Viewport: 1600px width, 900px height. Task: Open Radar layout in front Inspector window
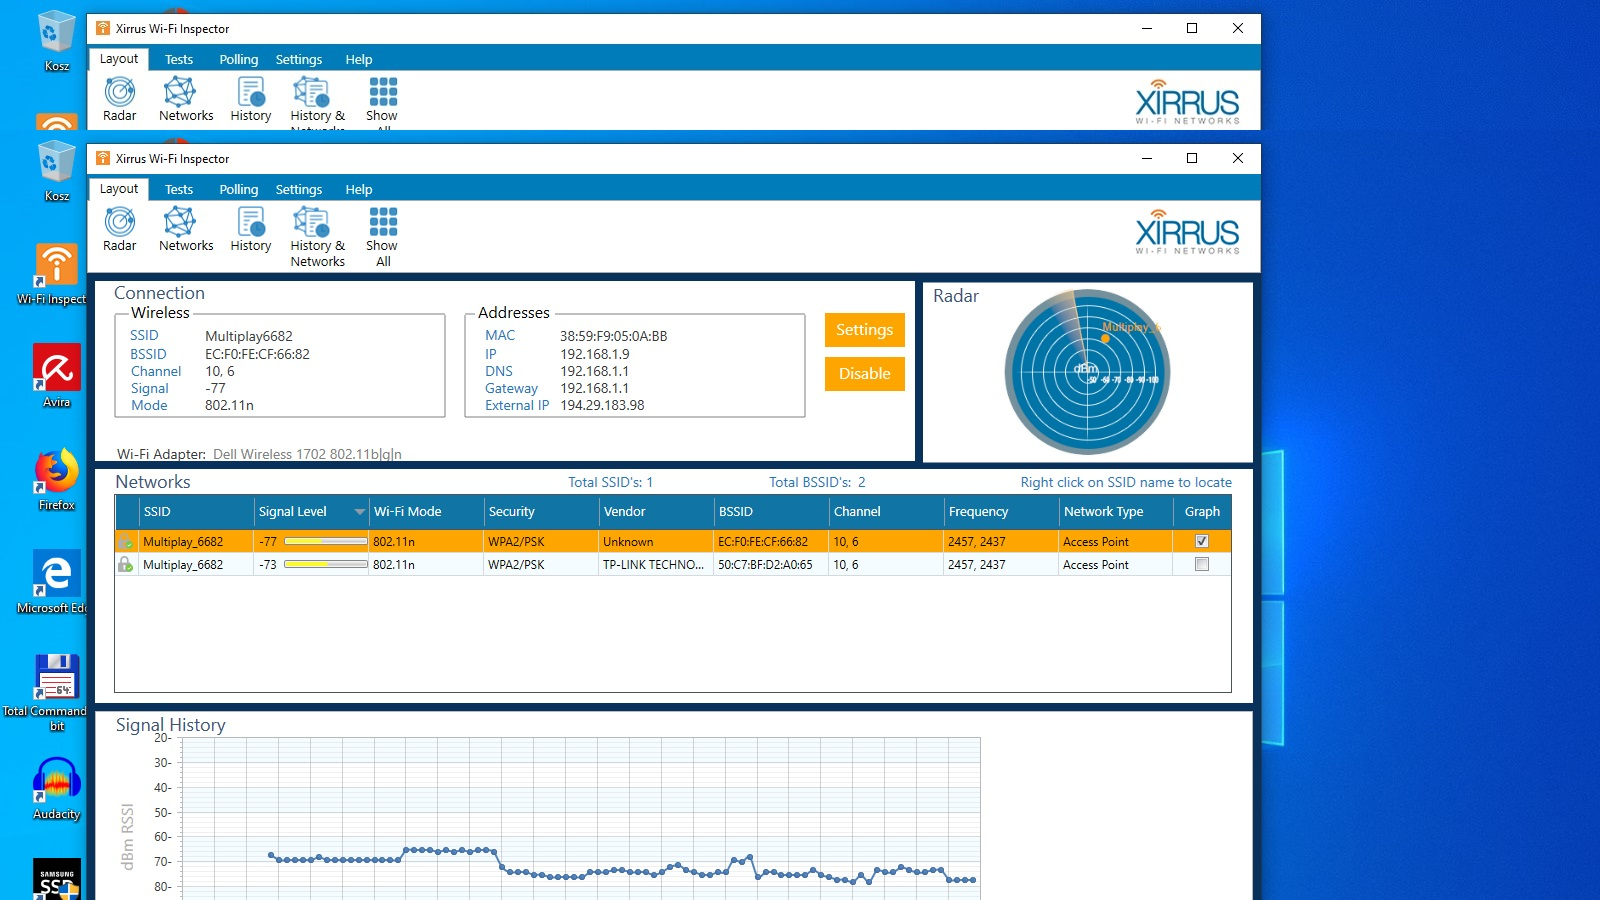point(120,229)
